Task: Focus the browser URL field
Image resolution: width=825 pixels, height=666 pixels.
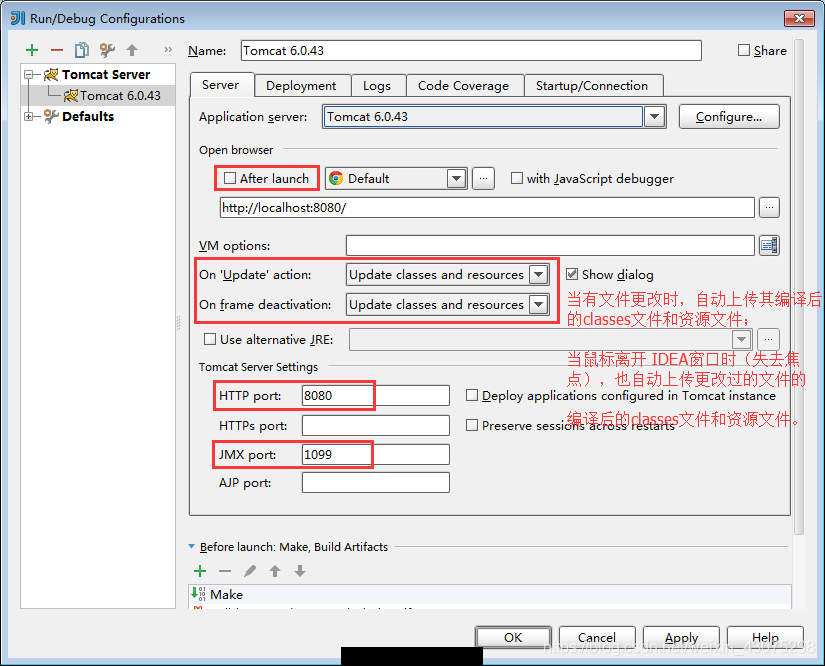Action: tap(487, 208)
